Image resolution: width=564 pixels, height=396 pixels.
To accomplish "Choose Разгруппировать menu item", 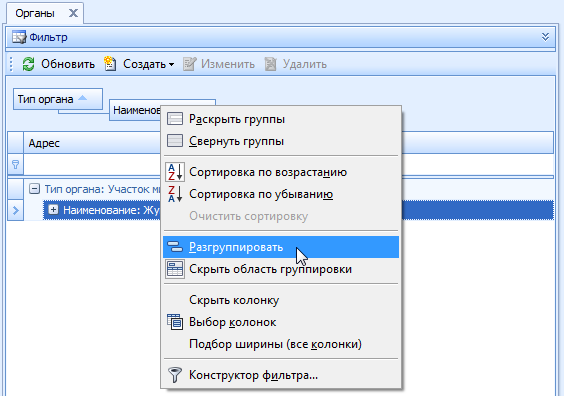I will coord(281,247).
